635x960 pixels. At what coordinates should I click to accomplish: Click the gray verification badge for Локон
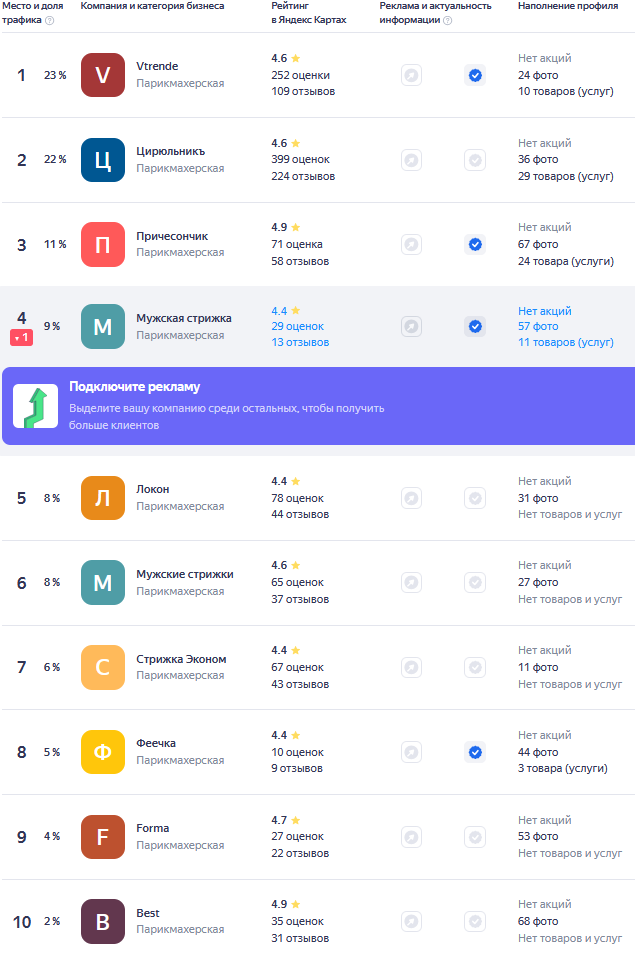coord(475,498)
